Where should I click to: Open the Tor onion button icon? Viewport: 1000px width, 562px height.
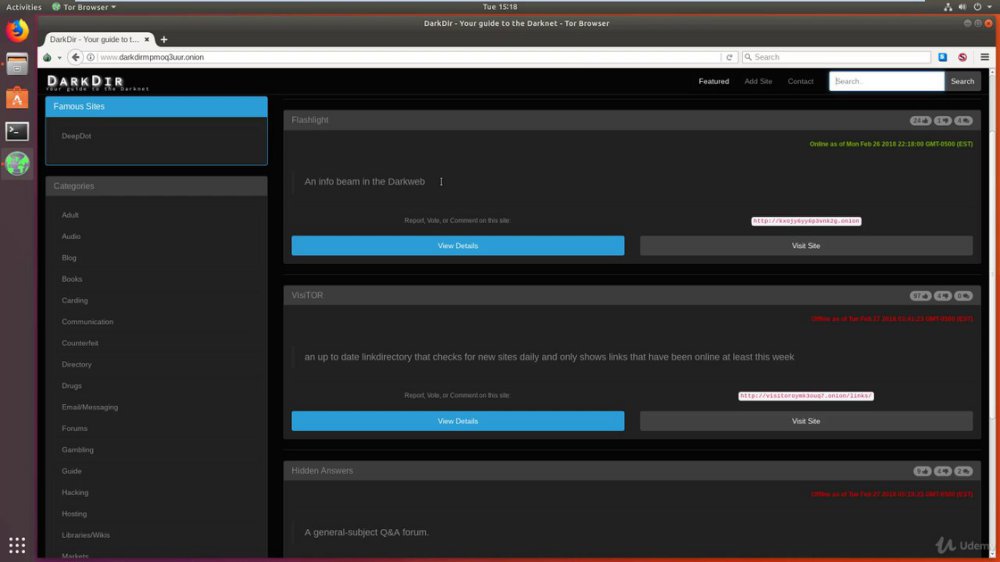pos(47,57)
